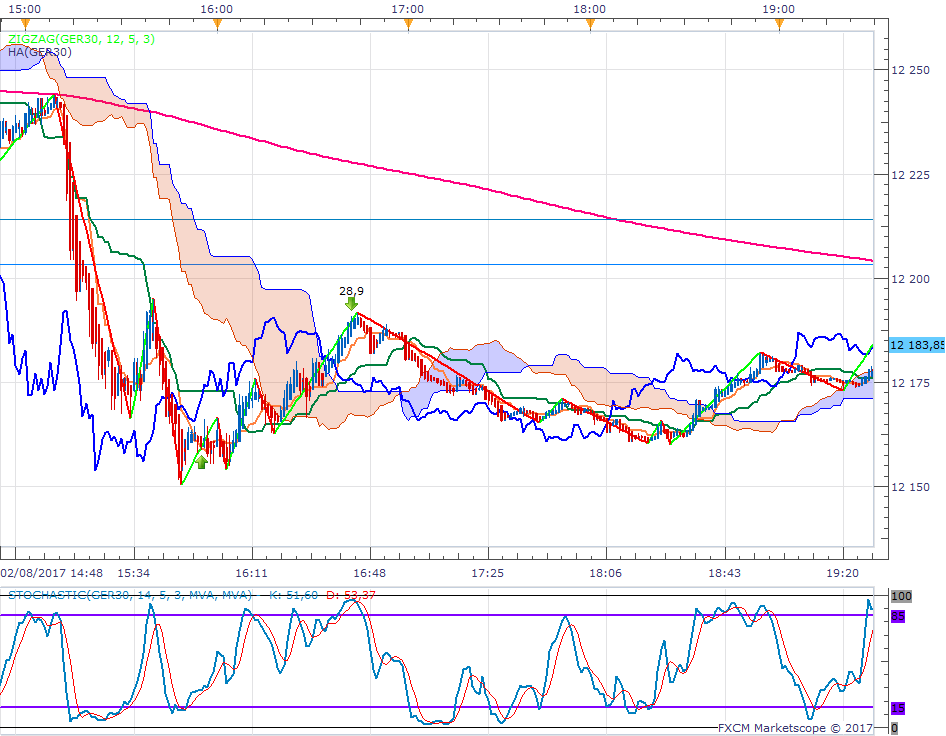The width and height of the screenshot is (946, 736).
Task: Click the 19:00 label on the top time scale
Action: [x=778, y=9]
